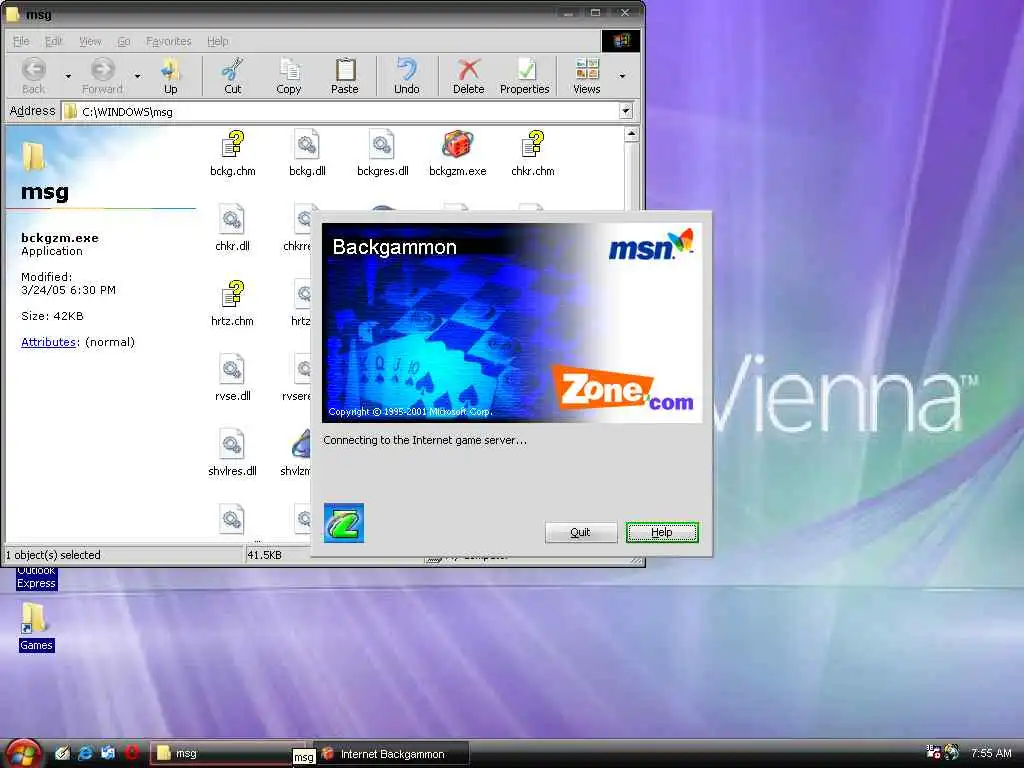Open the Edit menu
Image resolution: width=1024 pixels, height=768 pixels.
coord(54,41)
